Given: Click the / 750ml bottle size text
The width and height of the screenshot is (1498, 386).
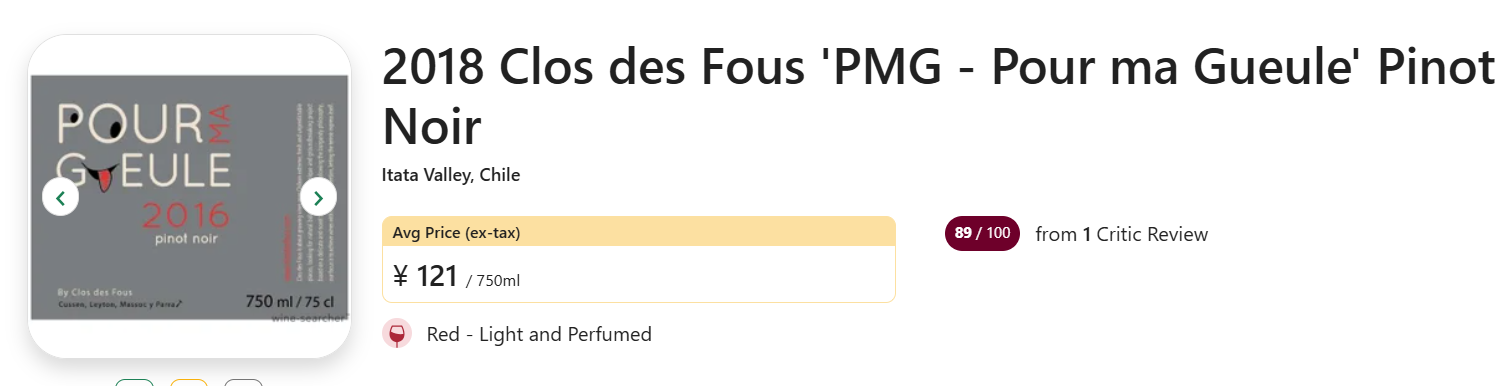Looking at the screenshot, I should pos(493,281).
